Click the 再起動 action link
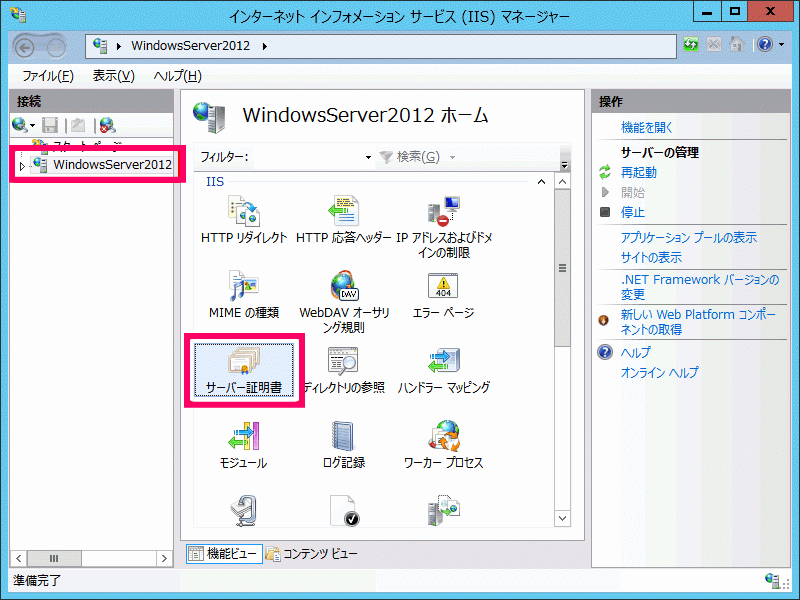The height and width of the screenshot is (600, 800). [x=638, y=172]
